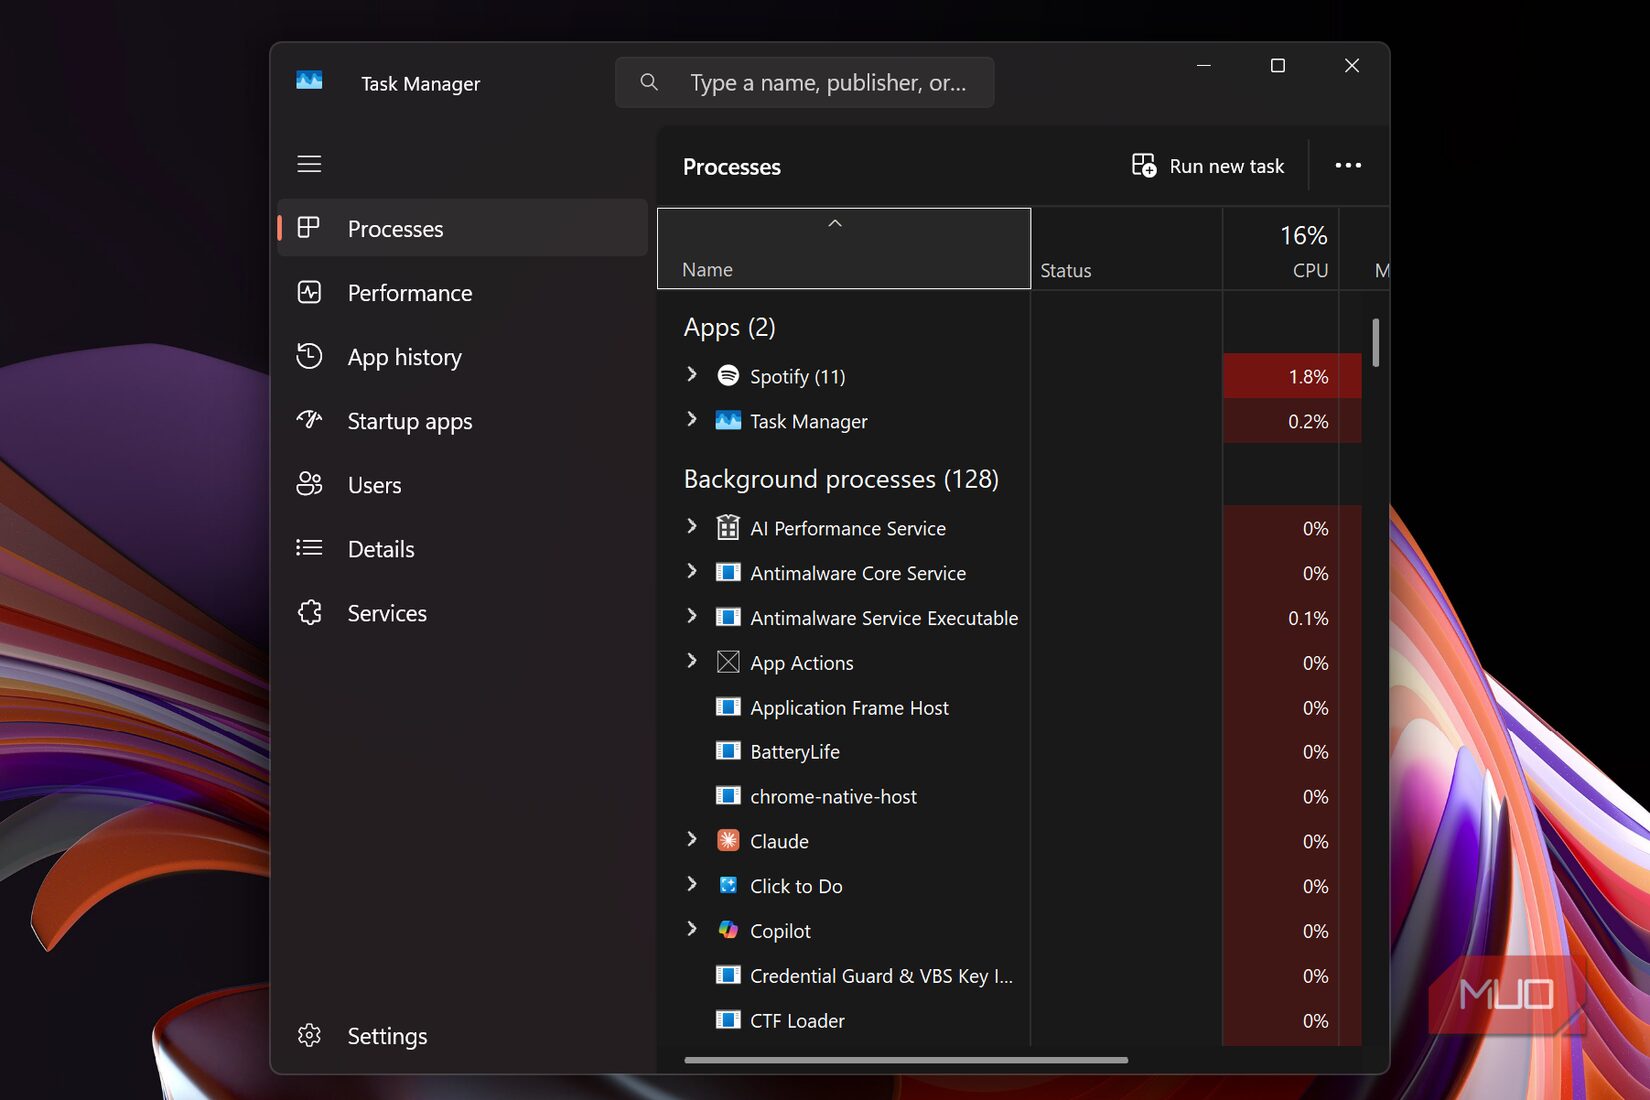
Task: Sort by the Status column header
Action: coord(1127,248)
